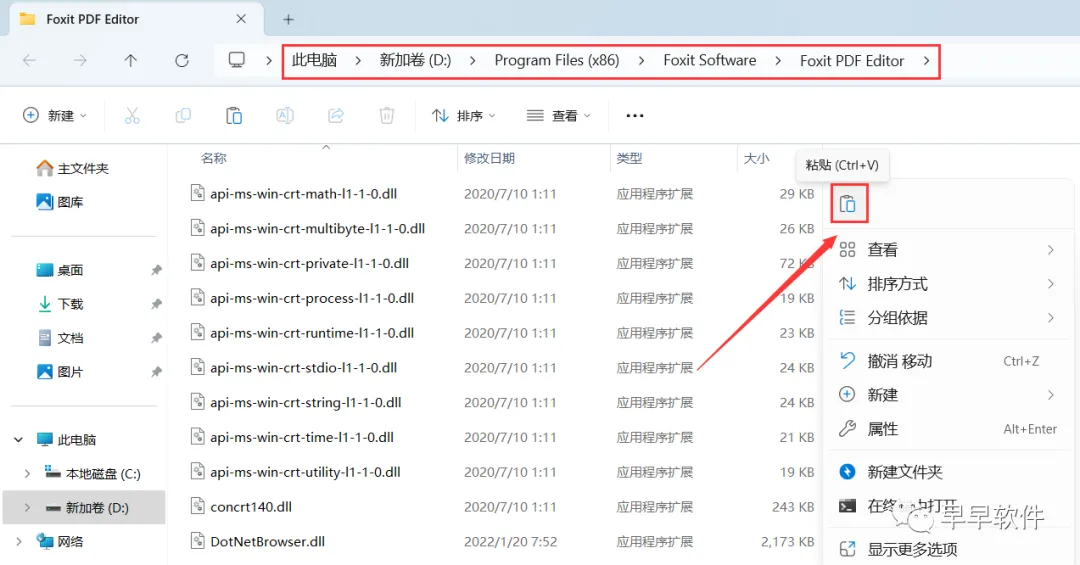This screenshot has height=565, width=1080.
Task: Choose 新建文件夹 in context menu
Action: (947, 472)
